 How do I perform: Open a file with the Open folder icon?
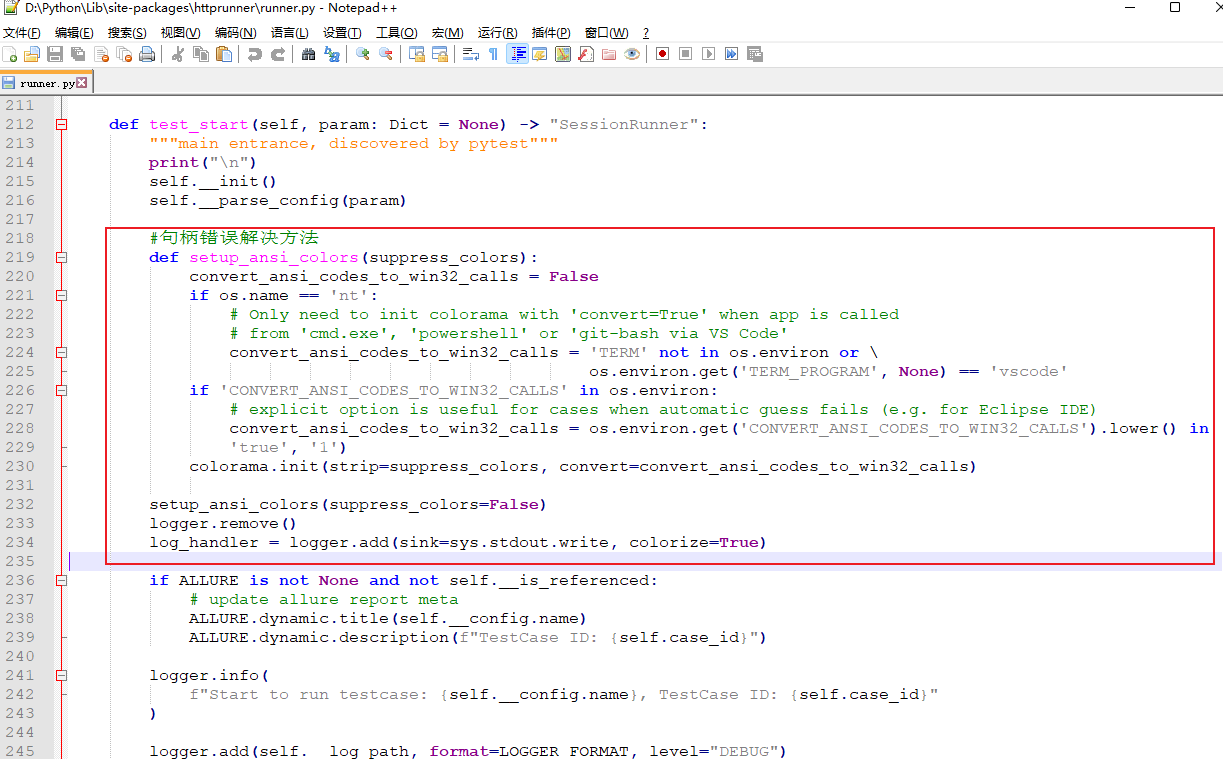click(30, 54)
